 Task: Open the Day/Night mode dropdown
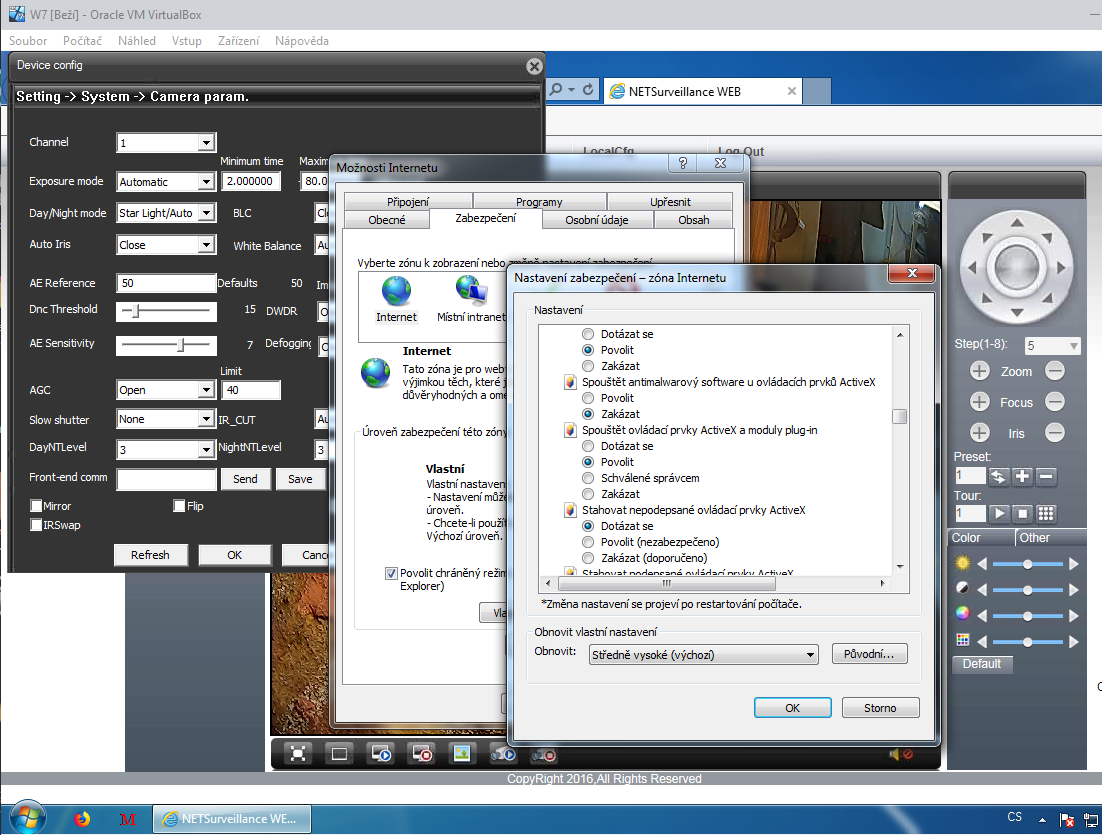pos(206,212)
